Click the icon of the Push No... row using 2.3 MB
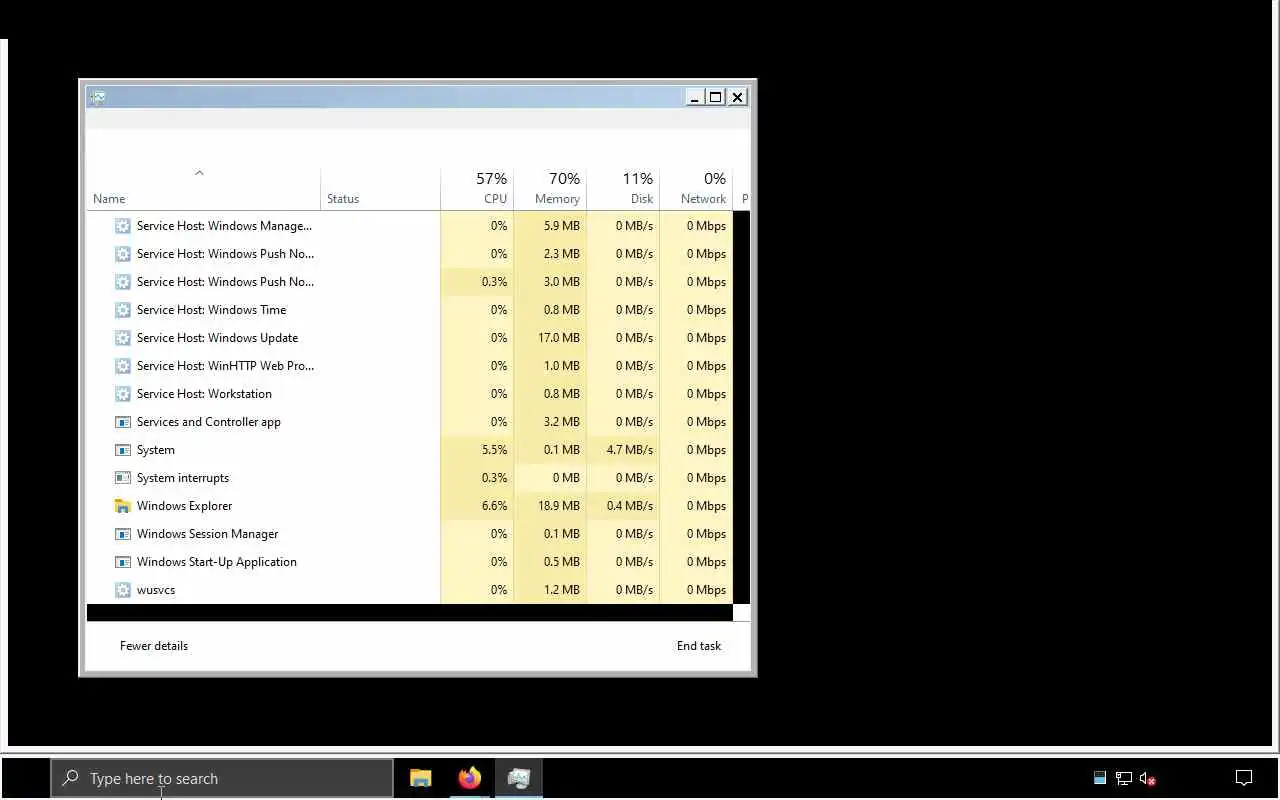Screen dimensions: 1280x800 tap(123, 254)
